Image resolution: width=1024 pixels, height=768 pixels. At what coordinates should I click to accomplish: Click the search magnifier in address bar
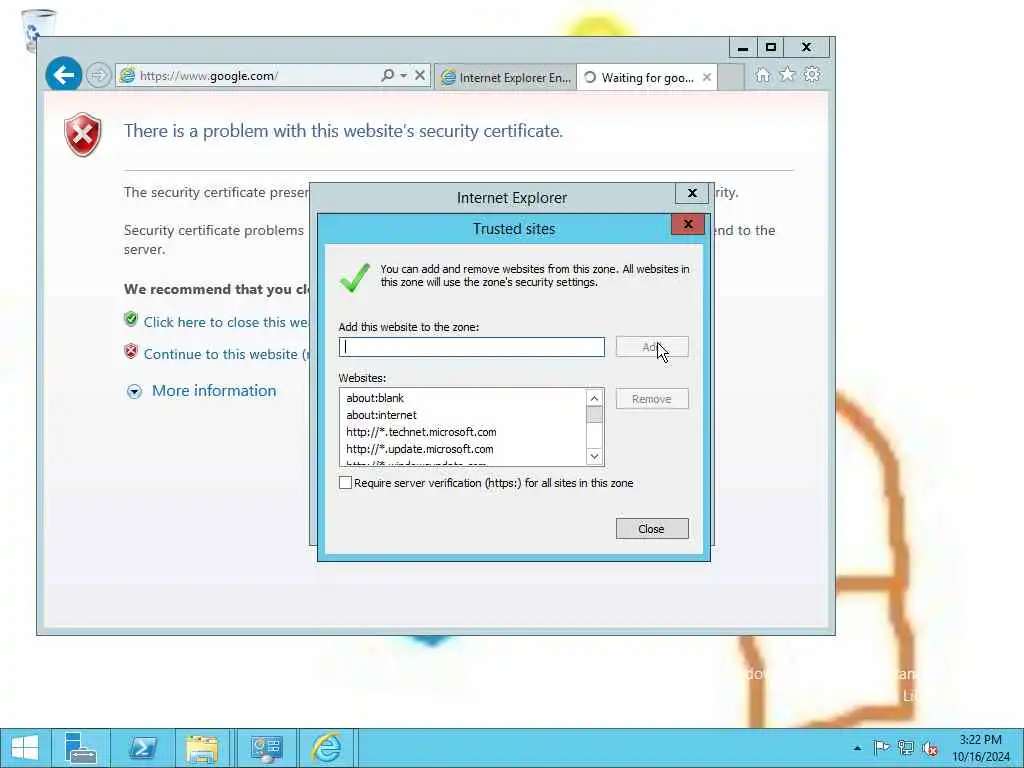click(387, 75)
